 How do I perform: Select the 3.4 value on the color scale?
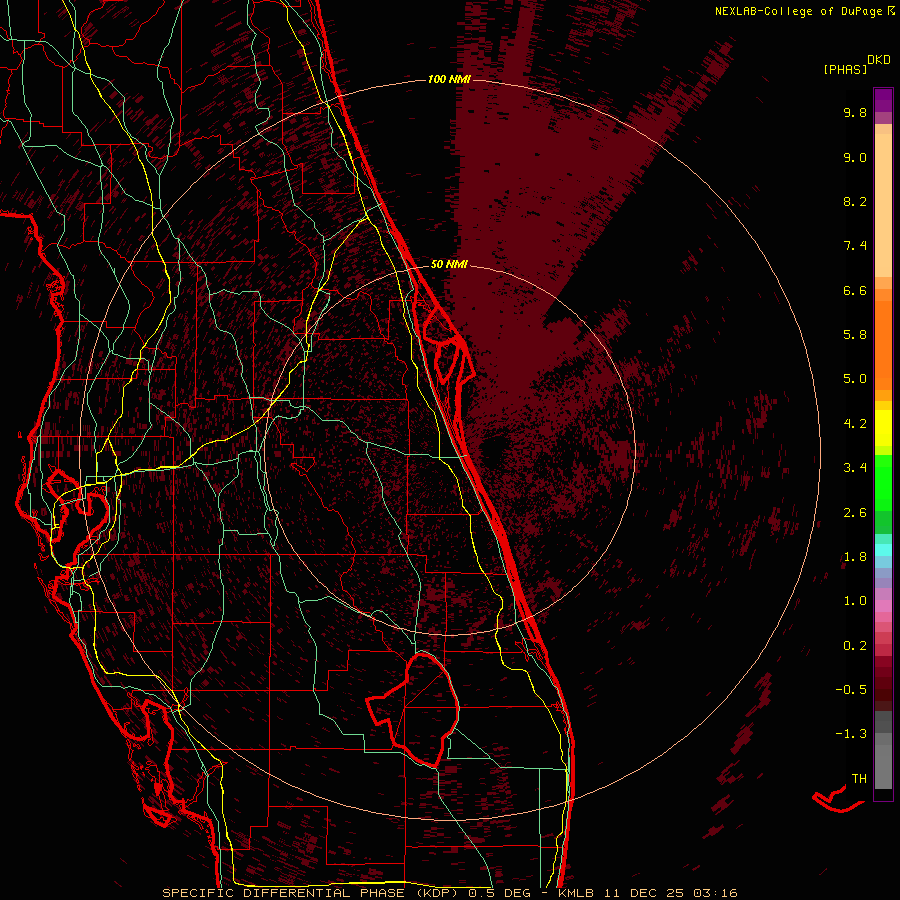click(855, 468)
